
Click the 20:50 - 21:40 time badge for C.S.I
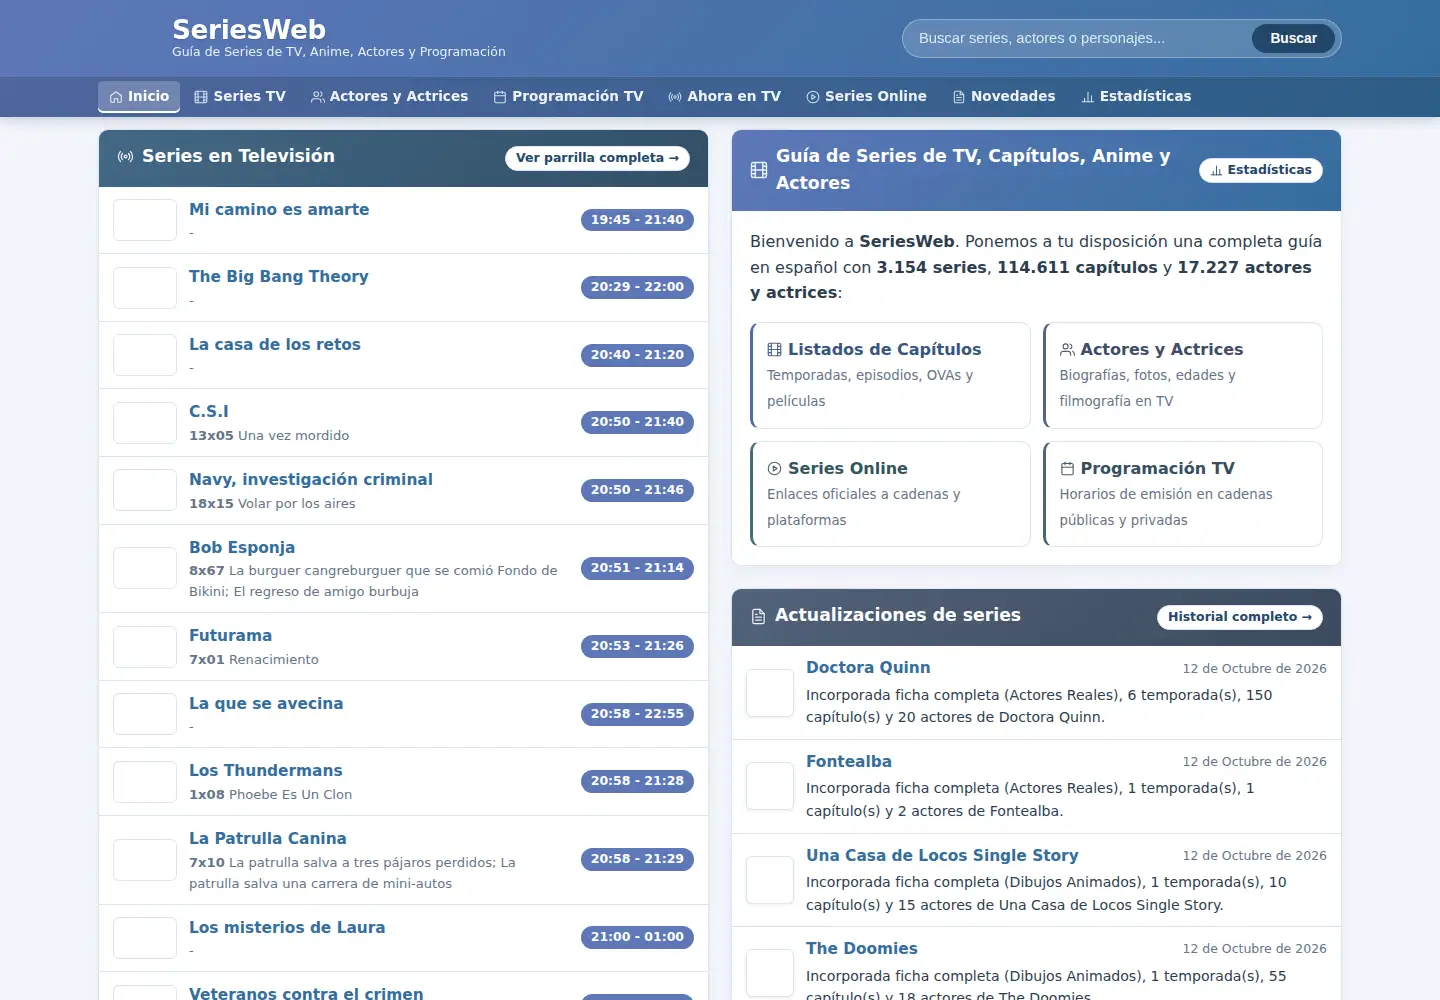[x=637, y=422]
